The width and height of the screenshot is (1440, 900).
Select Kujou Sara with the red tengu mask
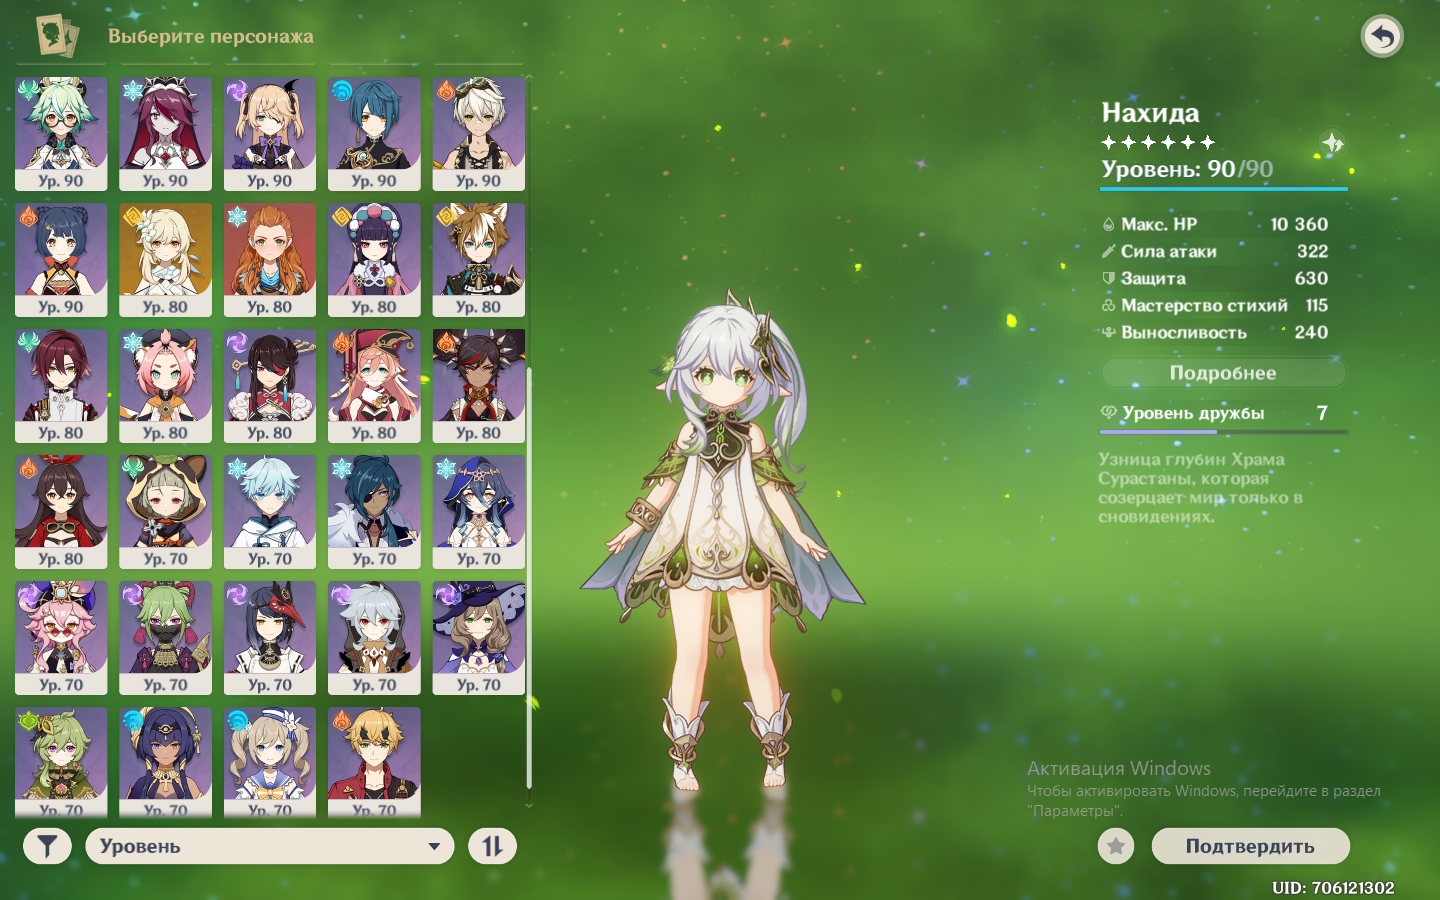coord(270,638)
